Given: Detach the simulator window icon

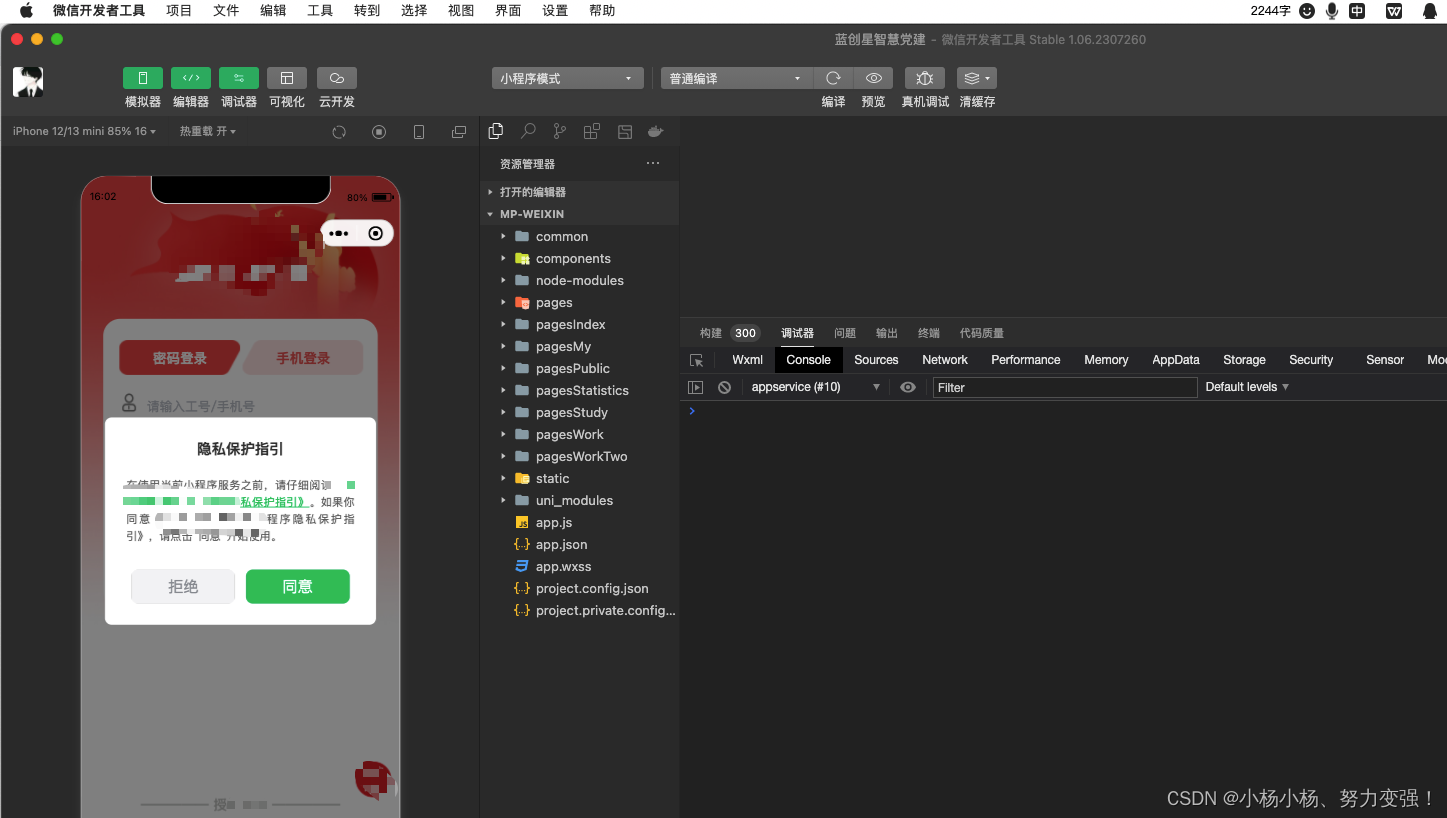Looking at the screenshot, I should pyautogui.click(x=459, y=132).
